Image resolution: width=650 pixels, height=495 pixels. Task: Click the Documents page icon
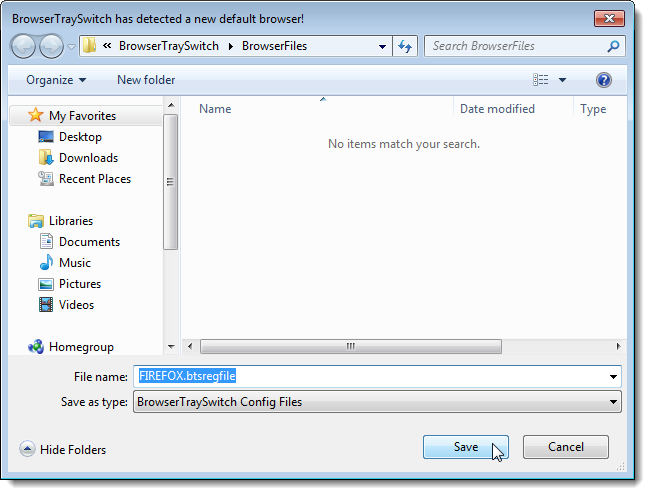tap(46, 242)
